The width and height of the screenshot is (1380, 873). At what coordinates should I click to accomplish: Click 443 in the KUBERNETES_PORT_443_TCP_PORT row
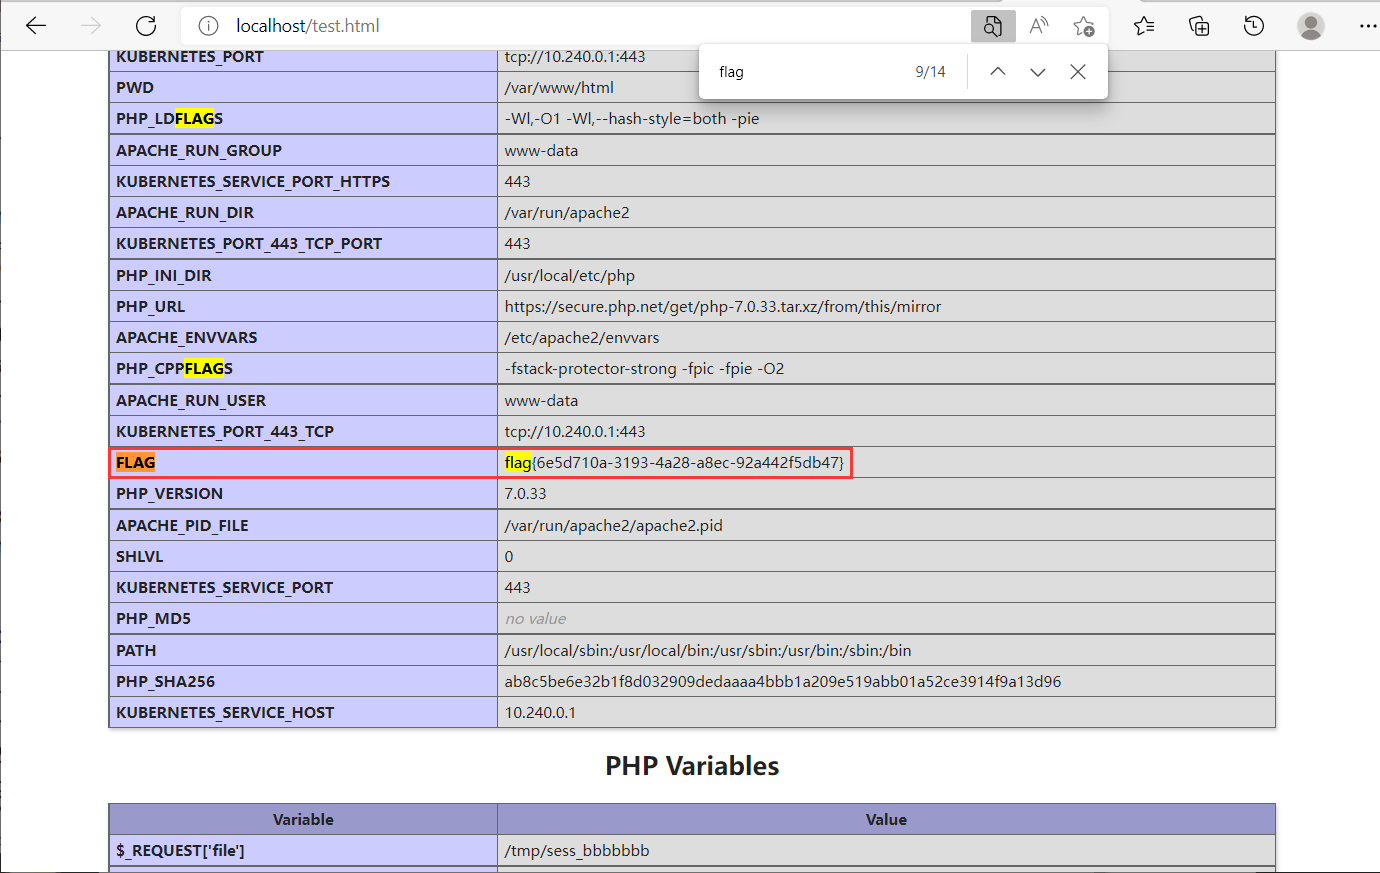pyautogui.click(x=517, y=244)
